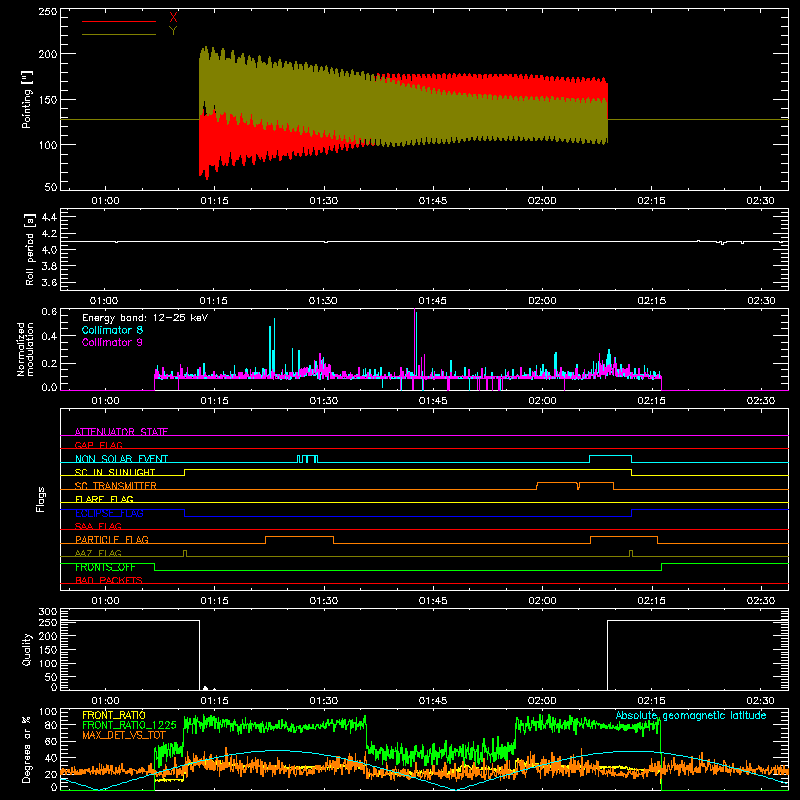Click the AAZ_FLAG label

coord(98,553)
